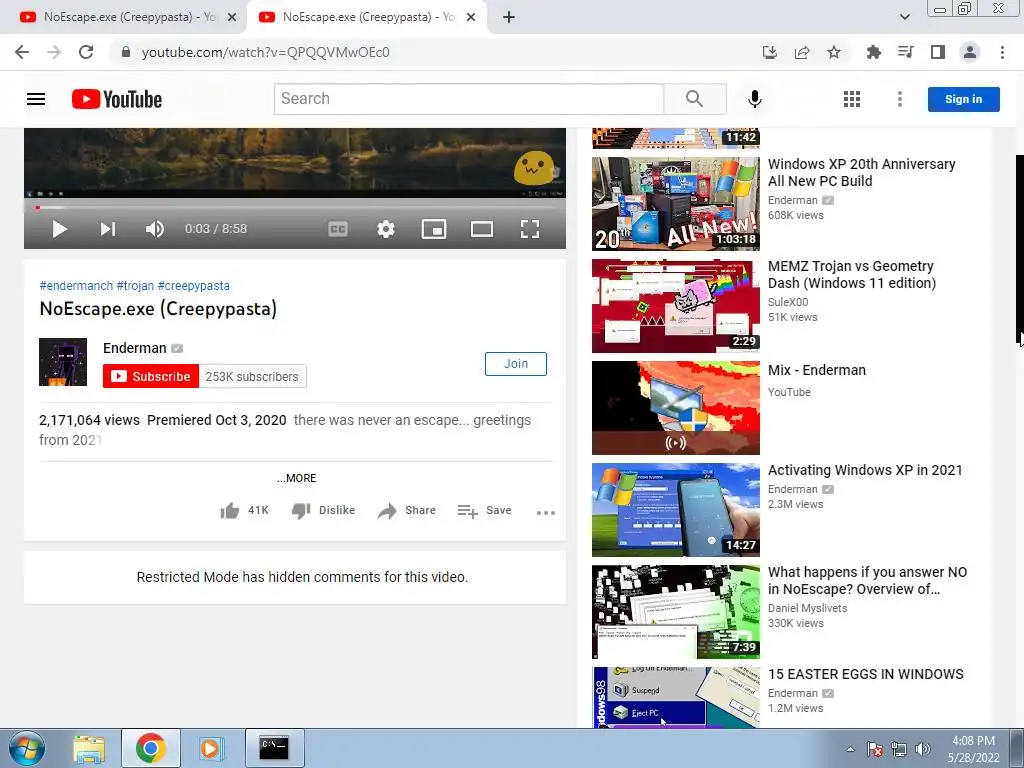Start voice search with microphone
The image size is (1024, 768).
pyautogui.click(x=754, y=99)
